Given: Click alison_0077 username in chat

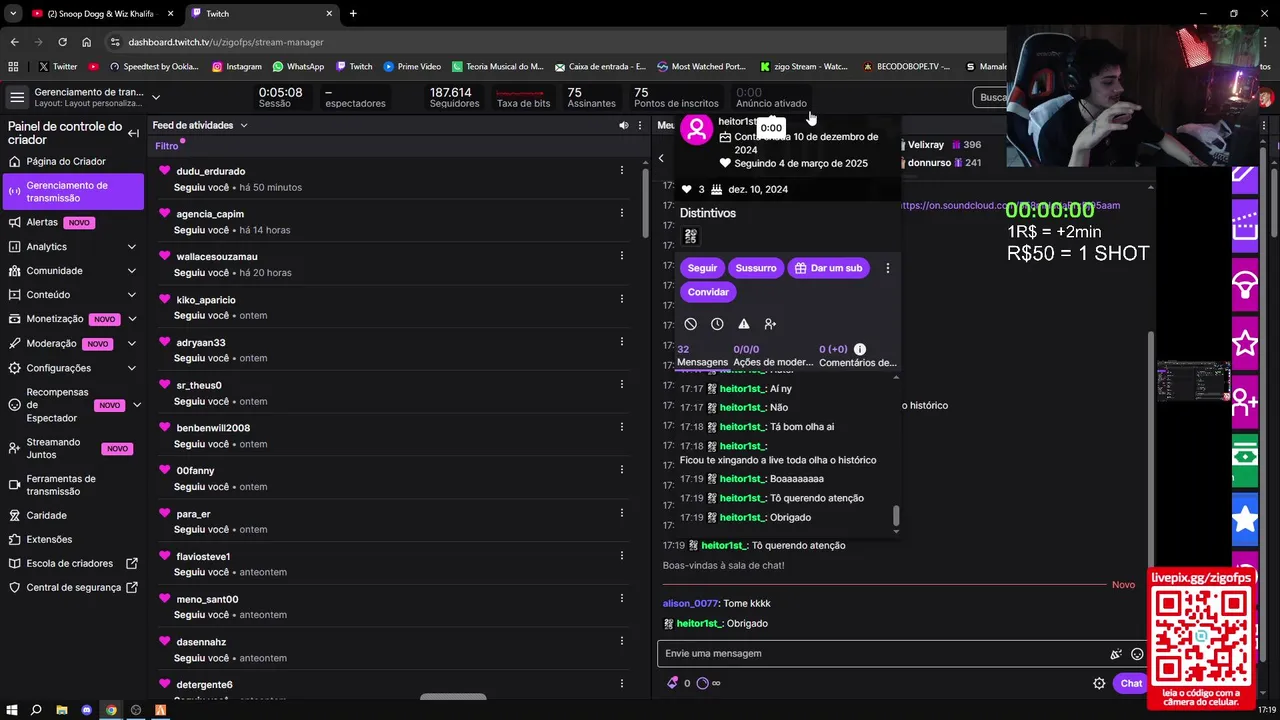Looking at the screenshot, I should [x=690, y=603].
